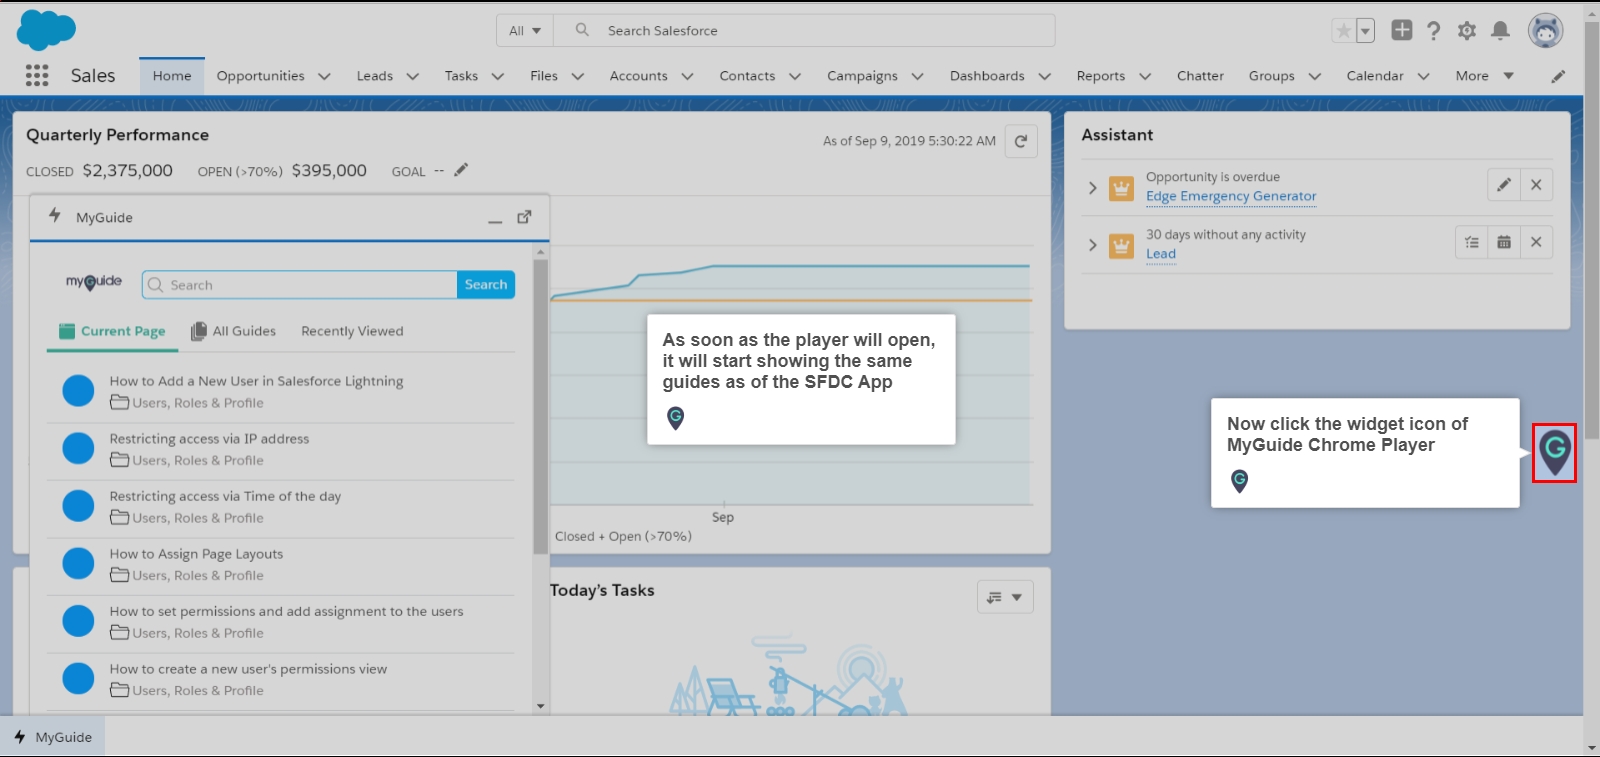Create an event for the inactive lead
This screenshot has width=1600, height=757.
1503,242
